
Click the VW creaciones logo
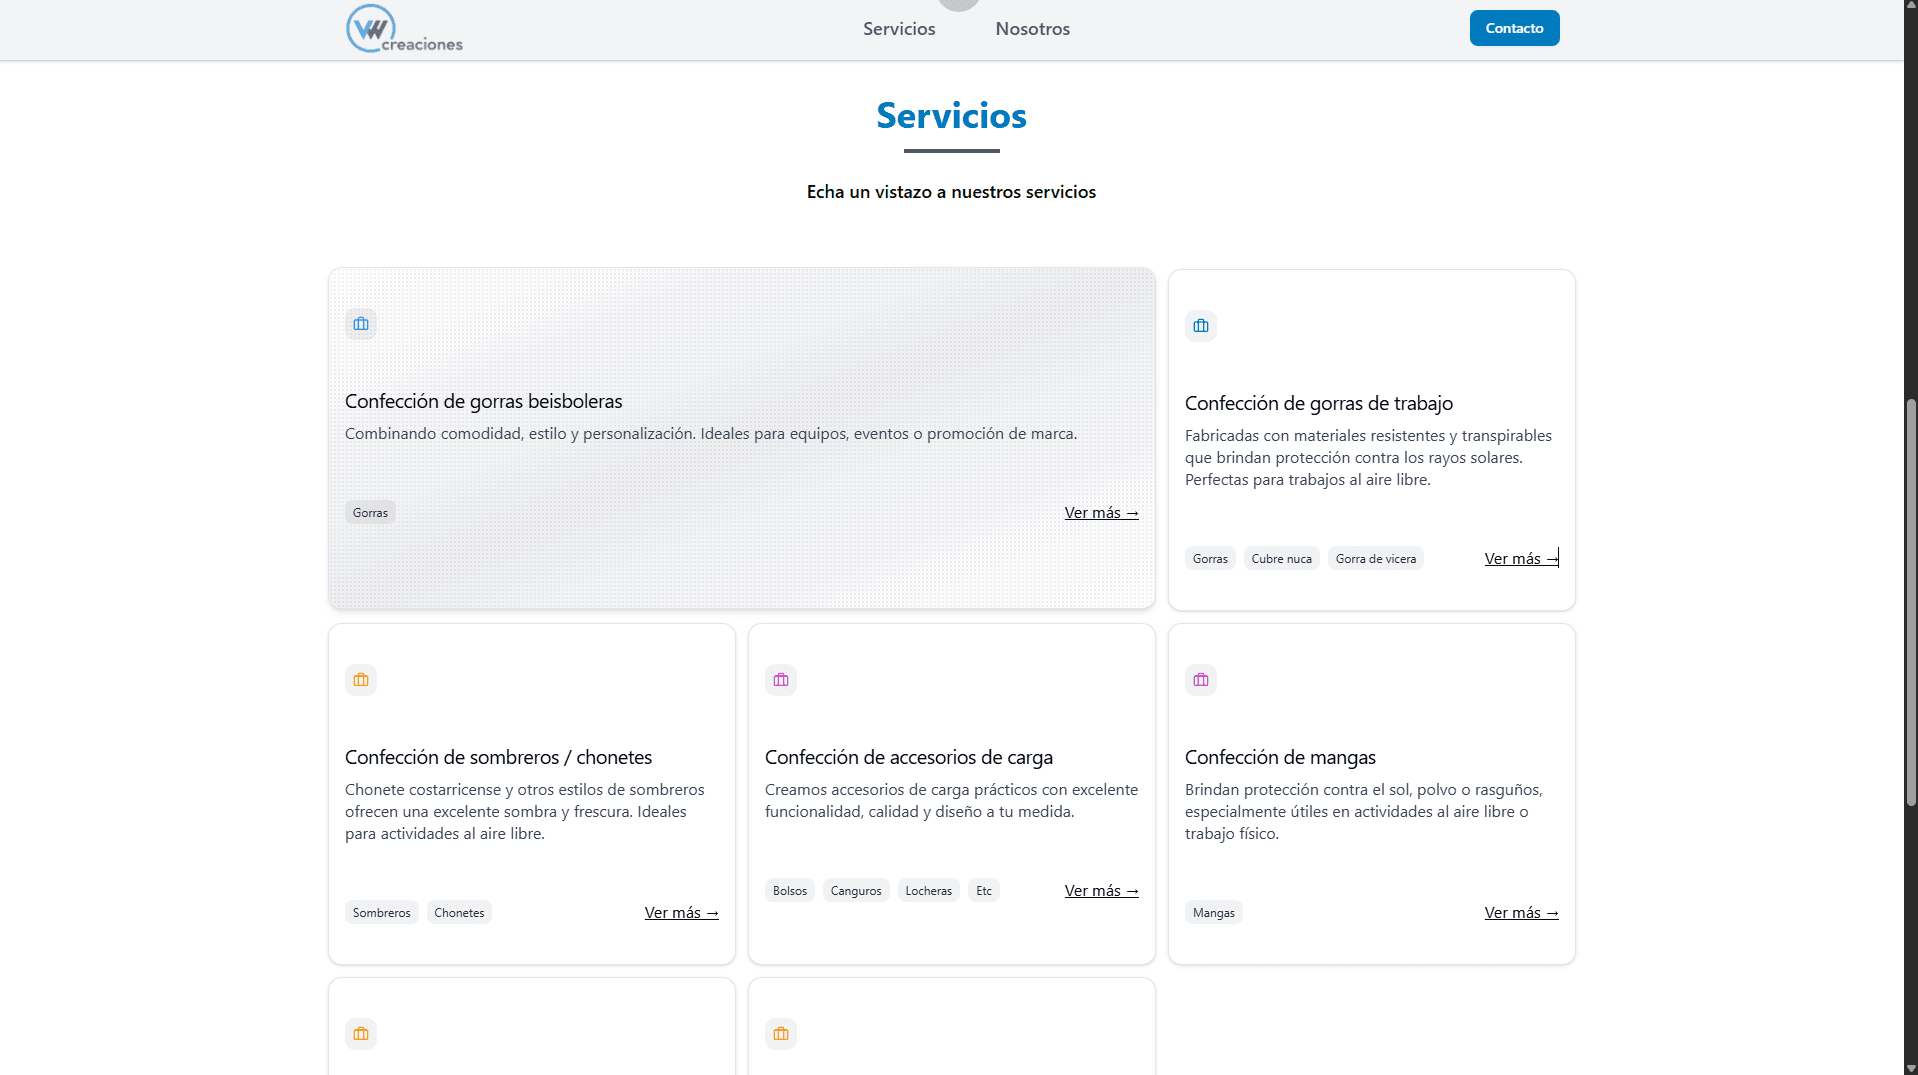(x=404, y=29)
